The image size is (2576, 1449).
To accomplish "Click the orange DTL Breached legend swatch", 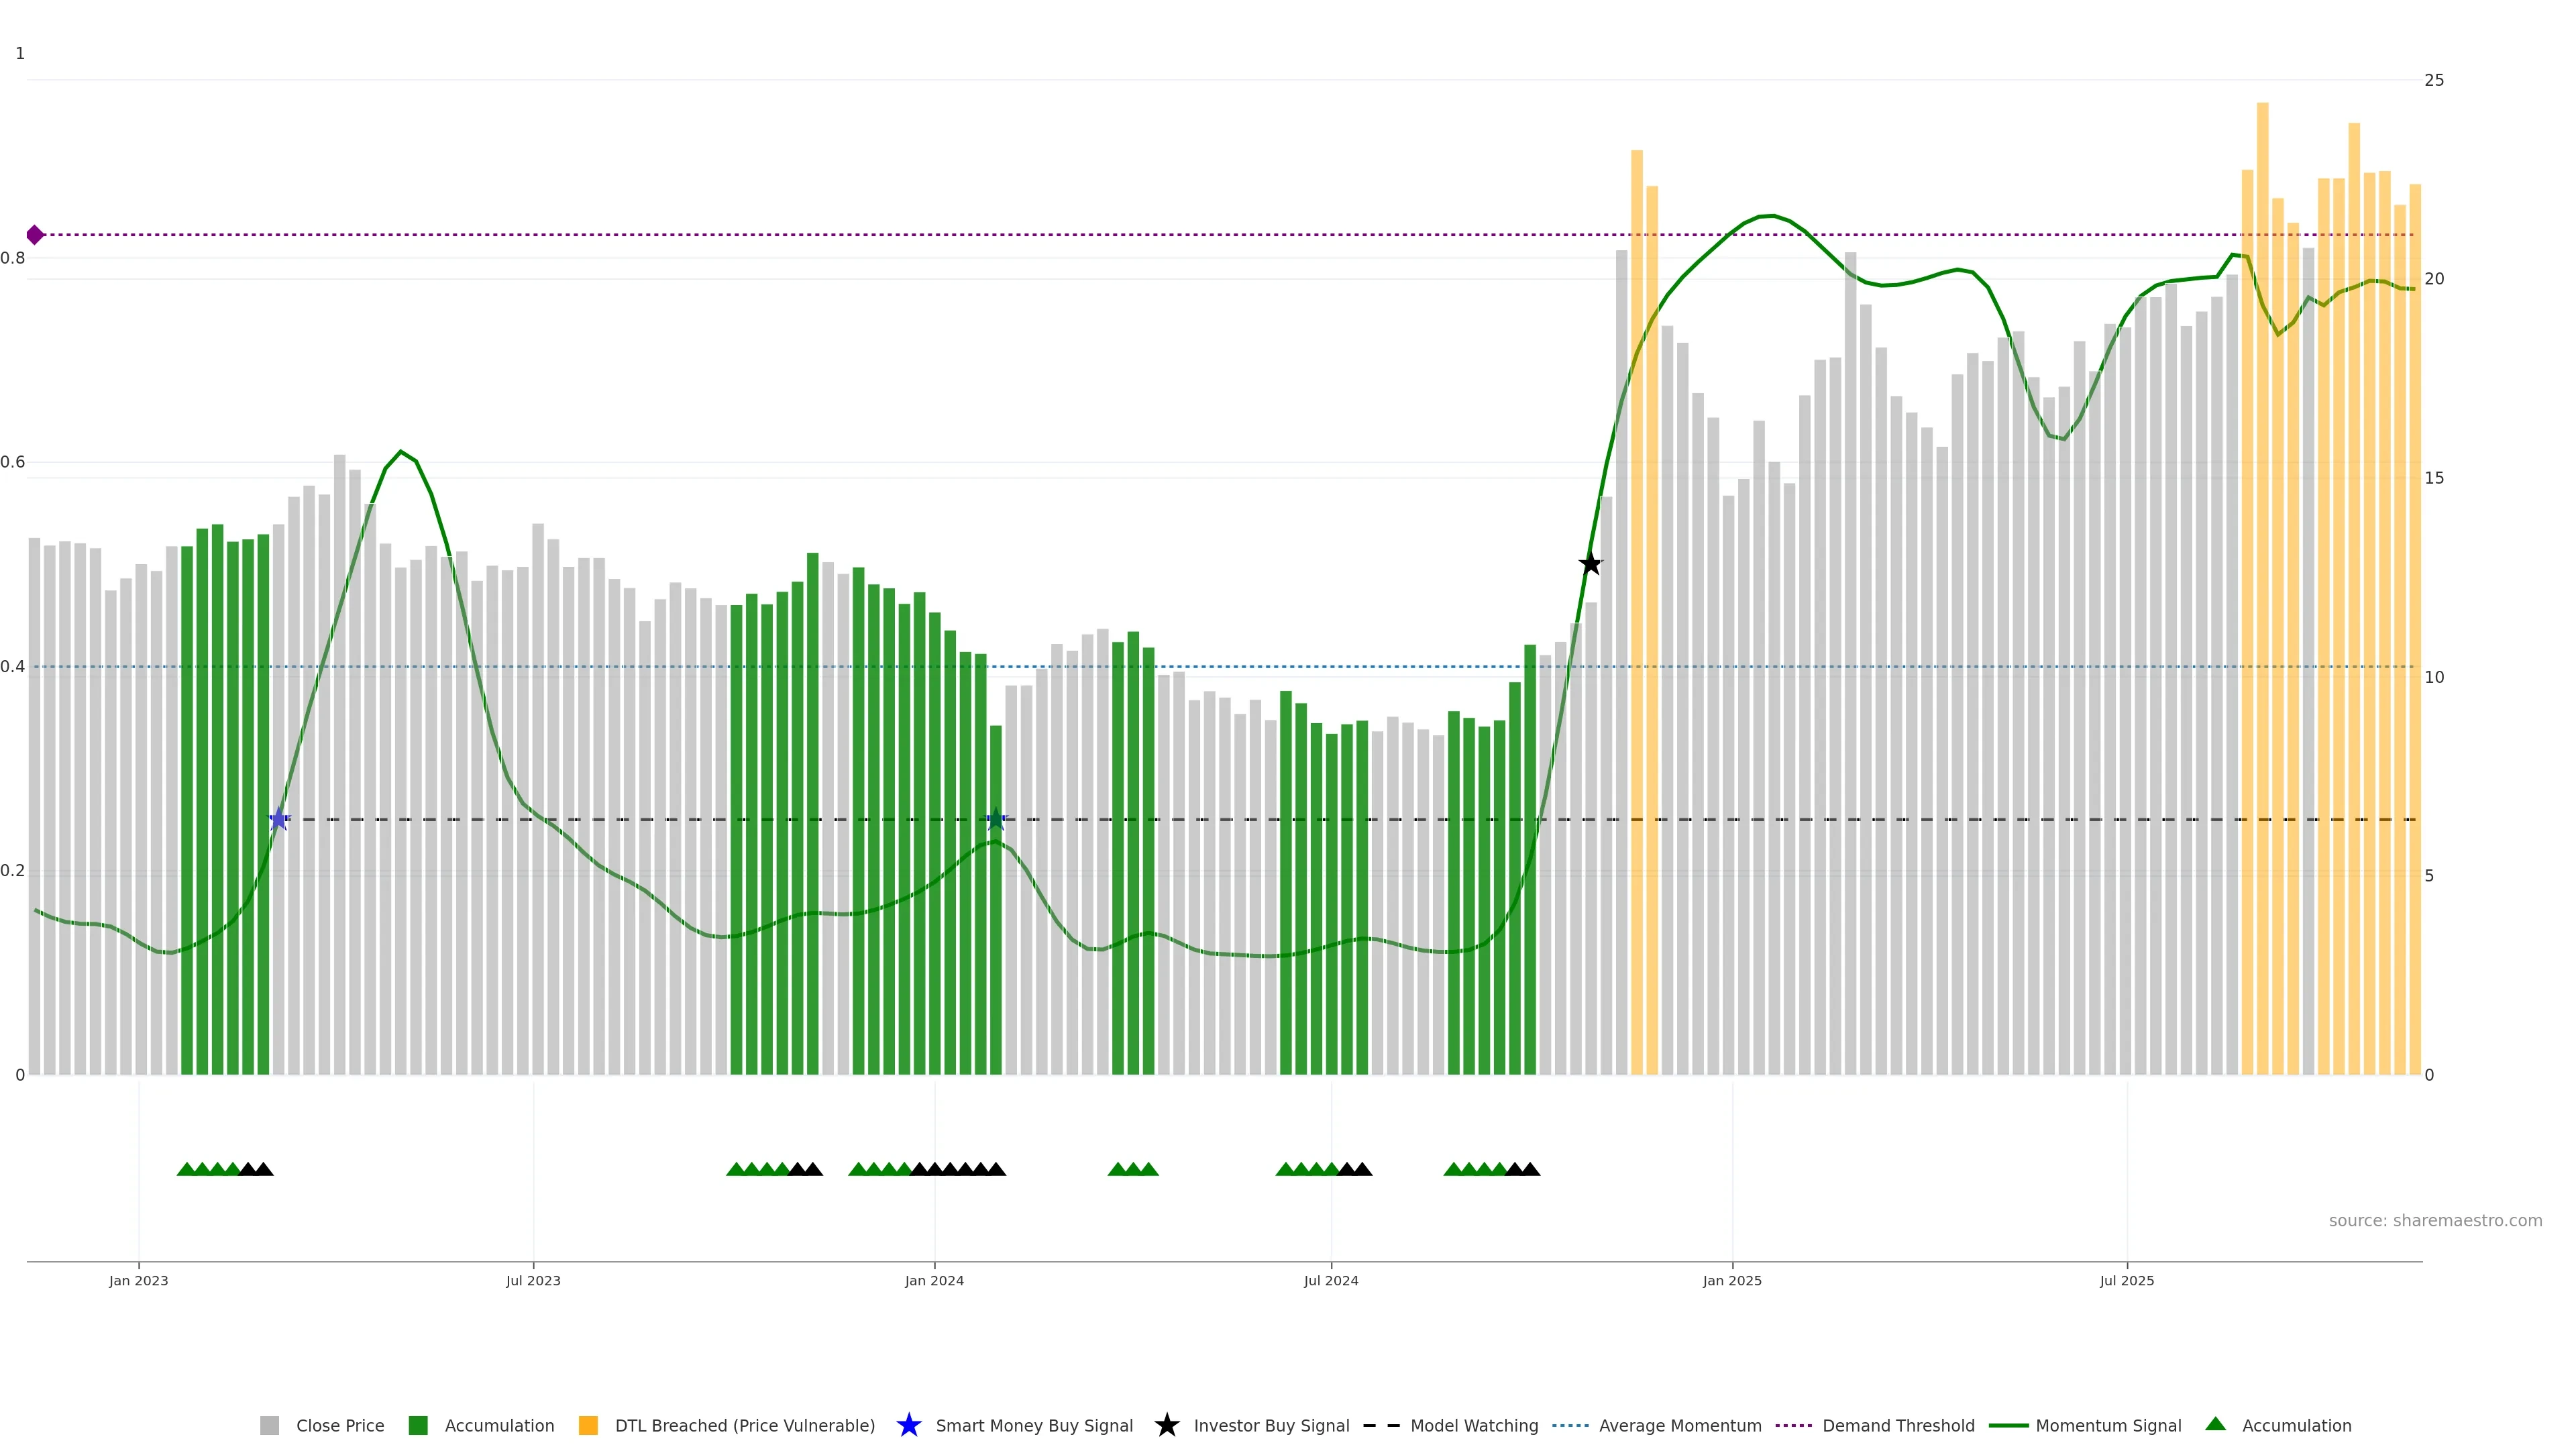I will pyautogui.click(x=588, y=1425).
